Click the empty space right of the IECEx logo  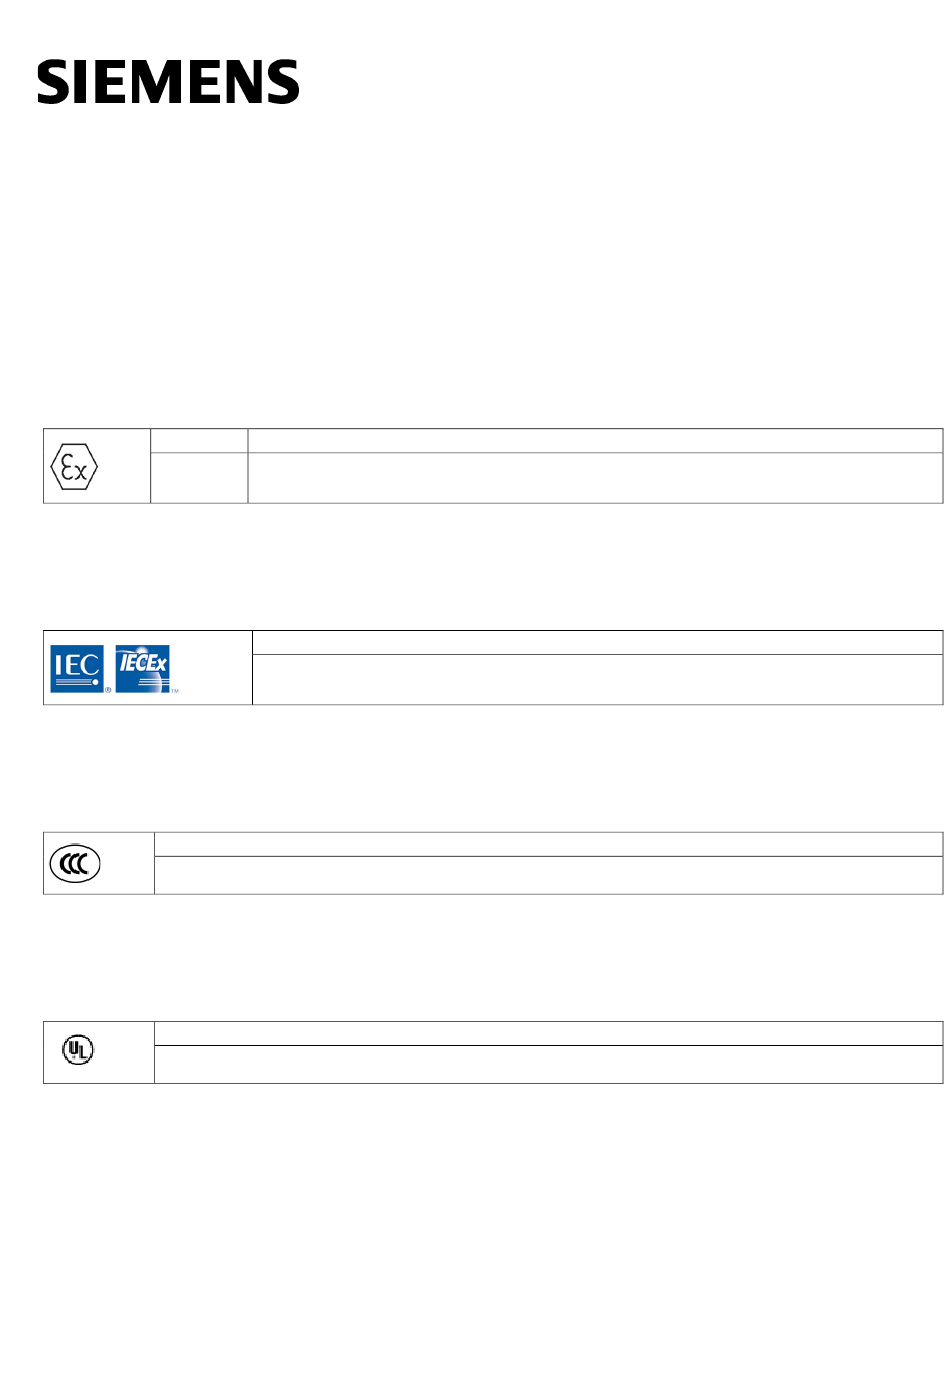pos(215,668)
